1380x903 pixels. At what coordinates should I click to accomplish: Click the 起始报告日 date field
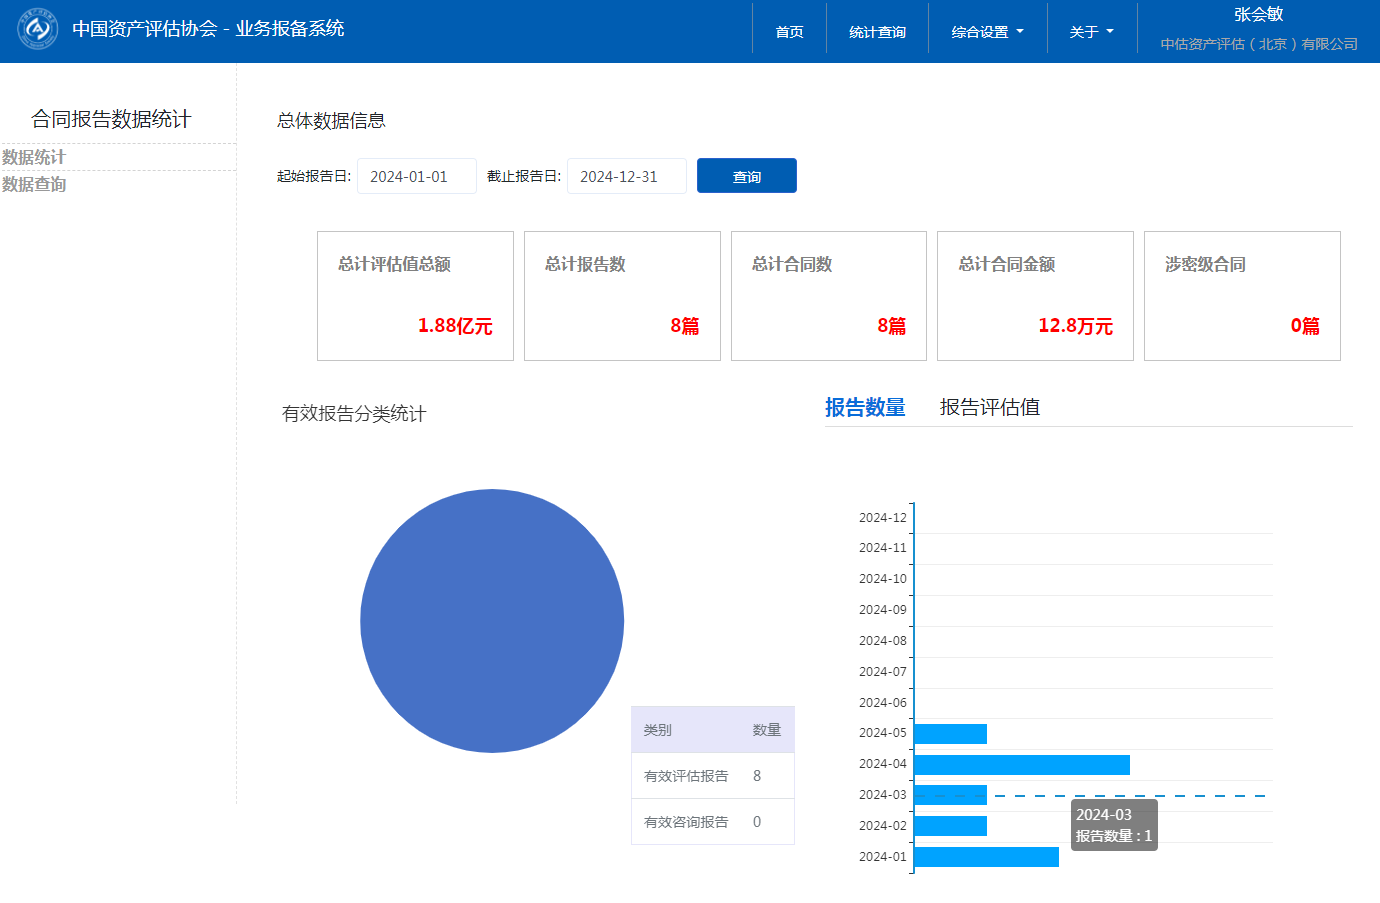pyautogui.click(x=416, y=176)
